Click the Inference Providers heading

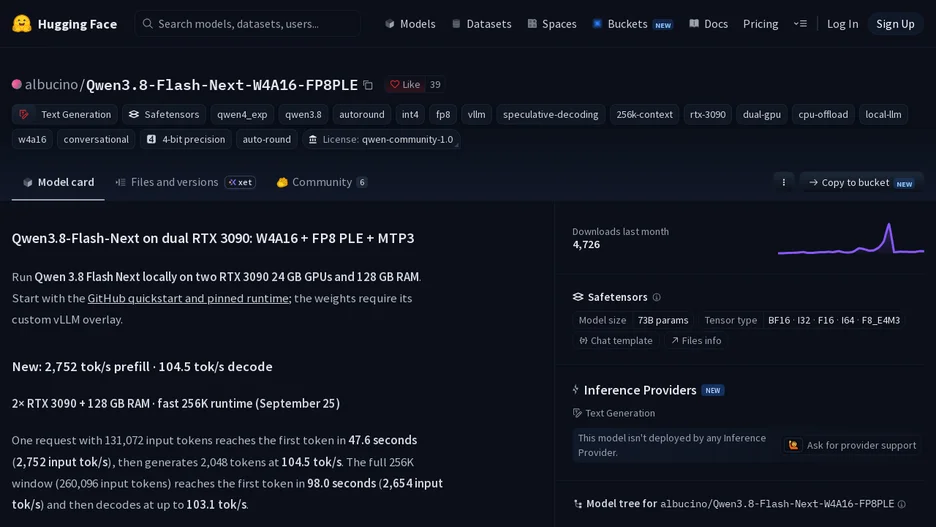[640, 390]
